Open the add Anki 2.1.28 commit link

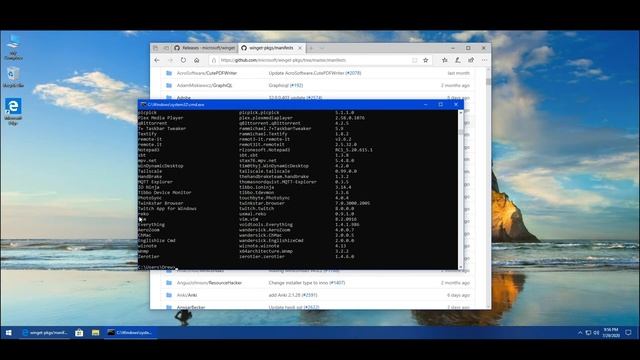(293, 295)
